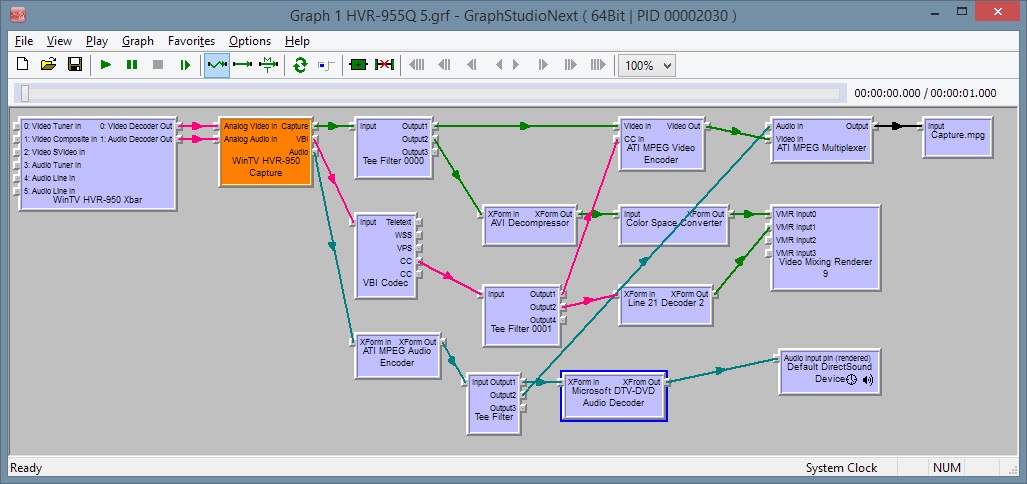The width and height of the screenshot is (1027, 484).
Task: Open a graph file with folder icon
Action: pyautogui.click(x=48, y=65)
